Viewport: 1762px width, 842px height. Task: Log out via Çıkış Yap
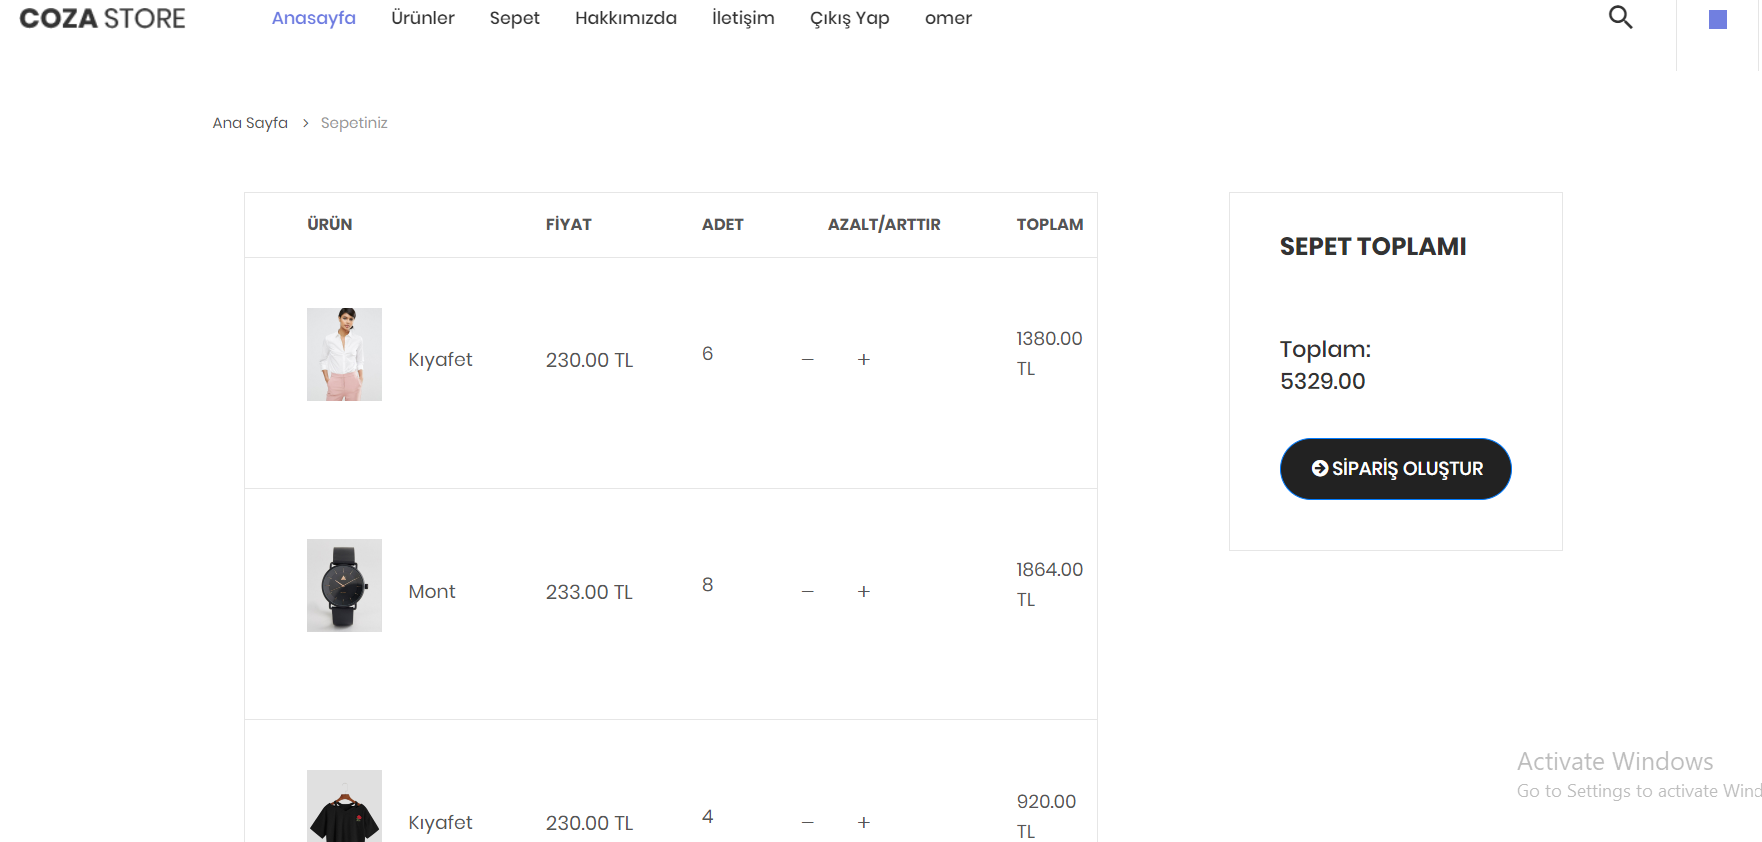click(x=849, y=17)
